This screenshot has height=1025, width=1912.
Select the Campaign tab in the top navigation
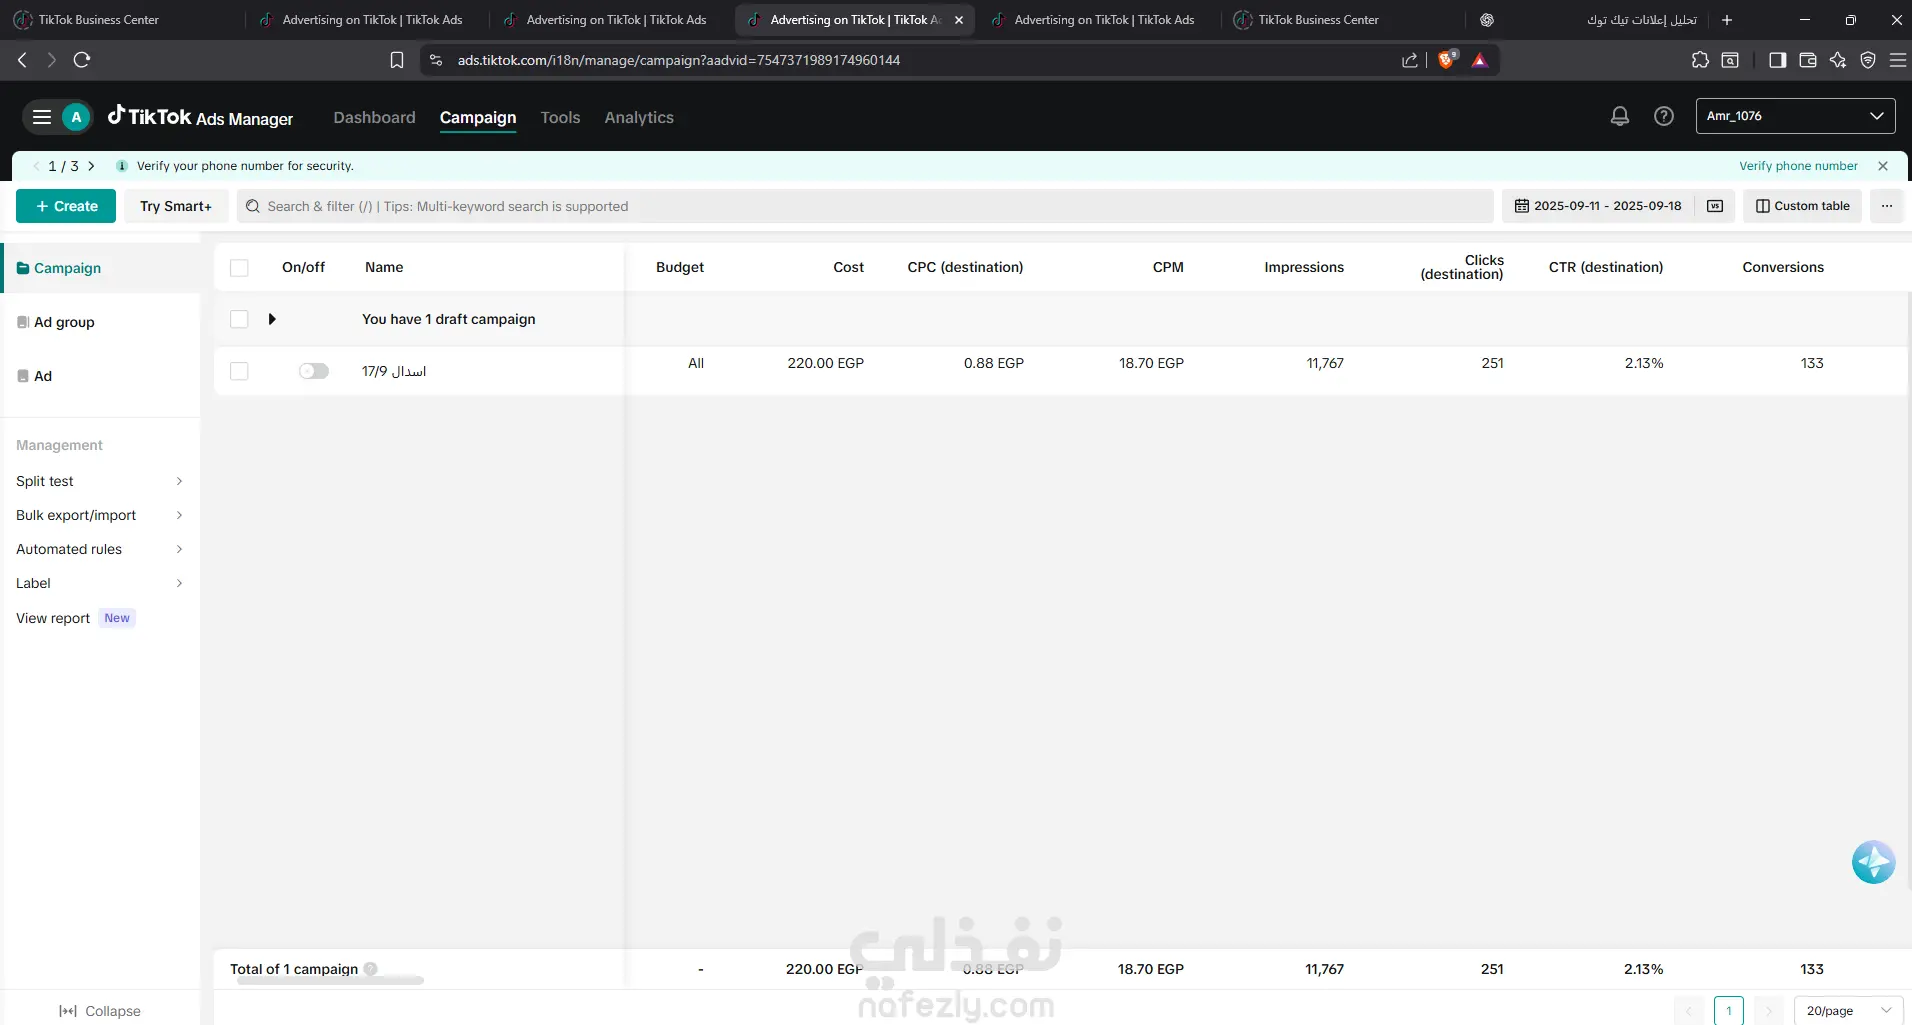coord(478,117)
